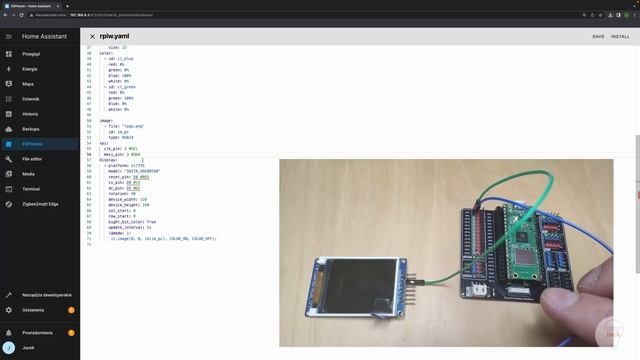Image resolution: width=640 pixels, height=360 pixels.
Task: Open the Energia lightning bolt icon
Action: [x=9, y=69]
